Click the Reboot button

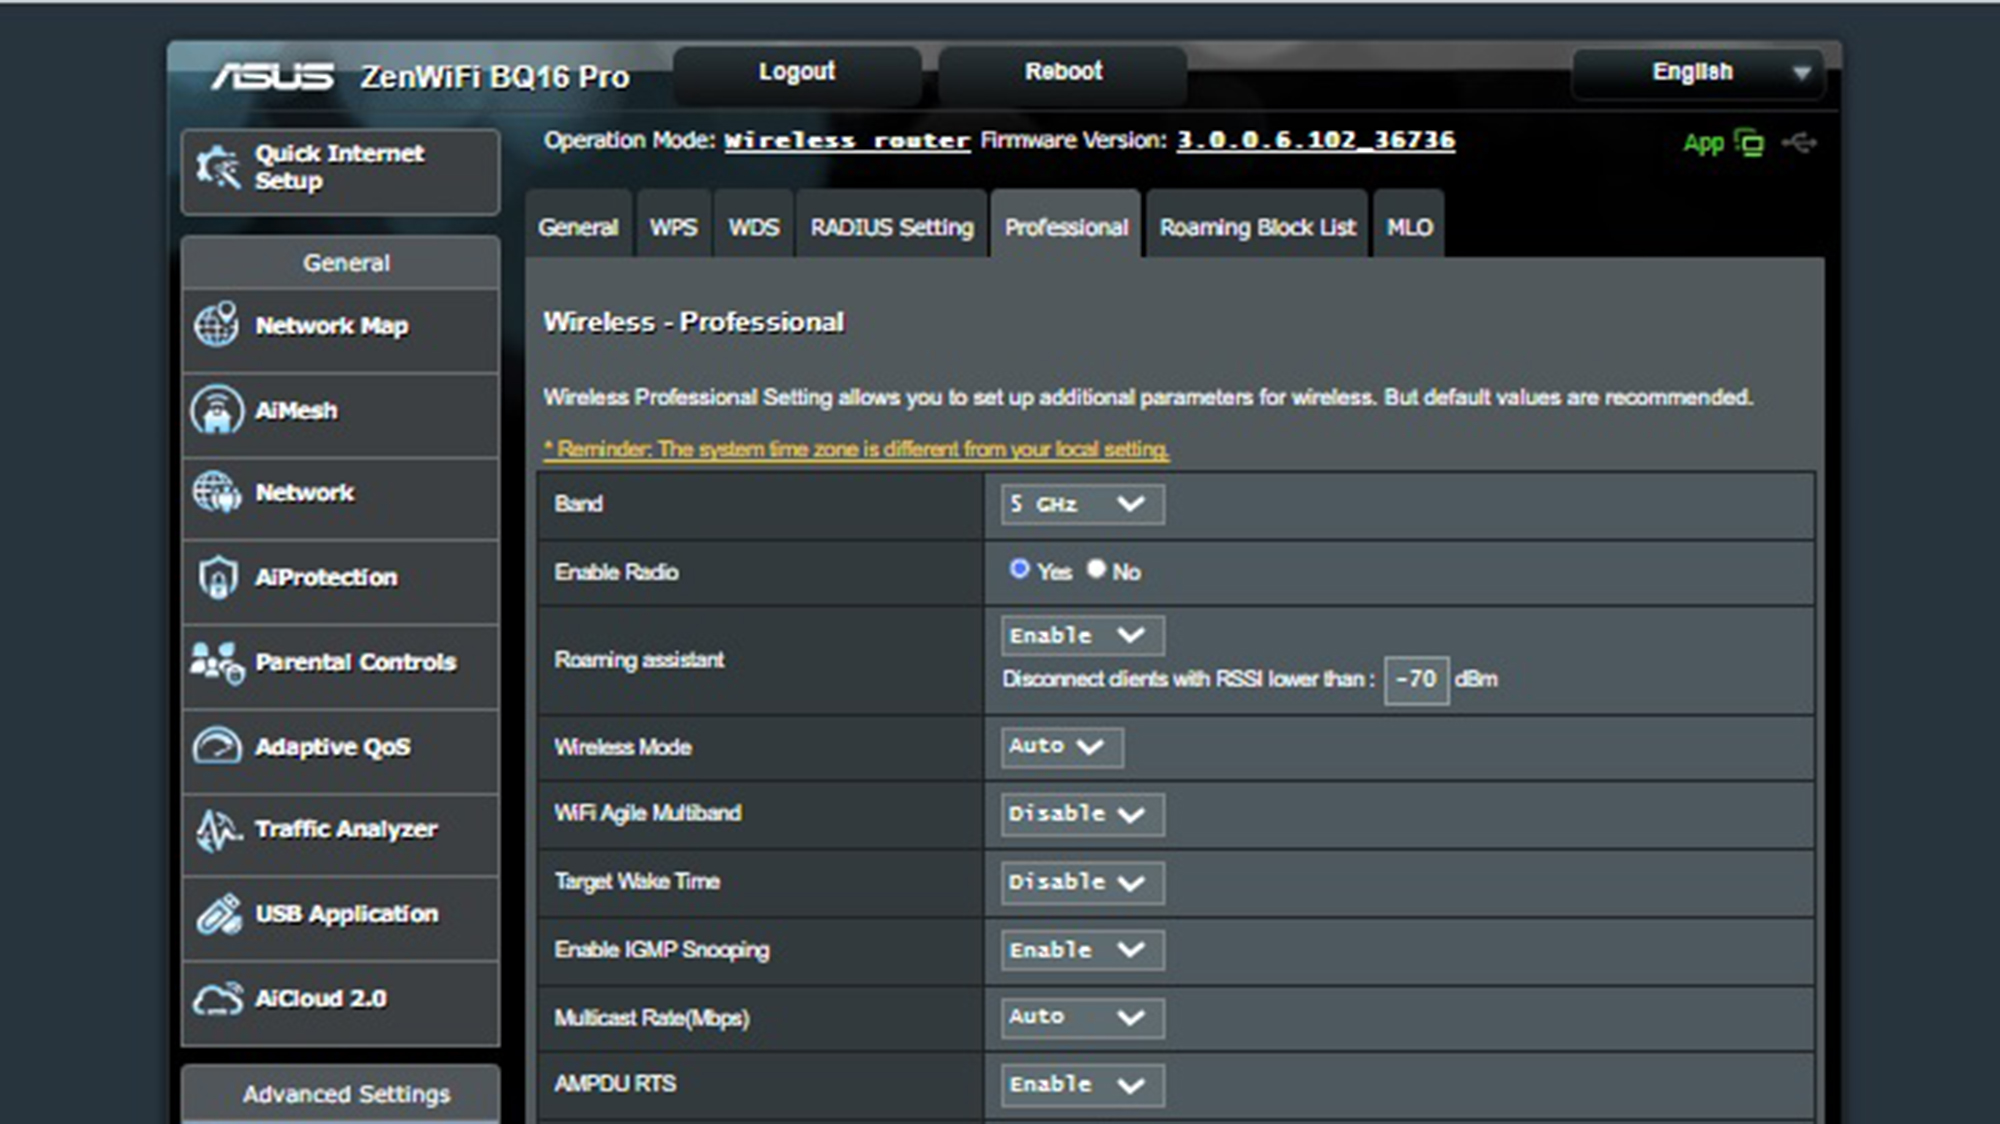tap(1063, 73)
